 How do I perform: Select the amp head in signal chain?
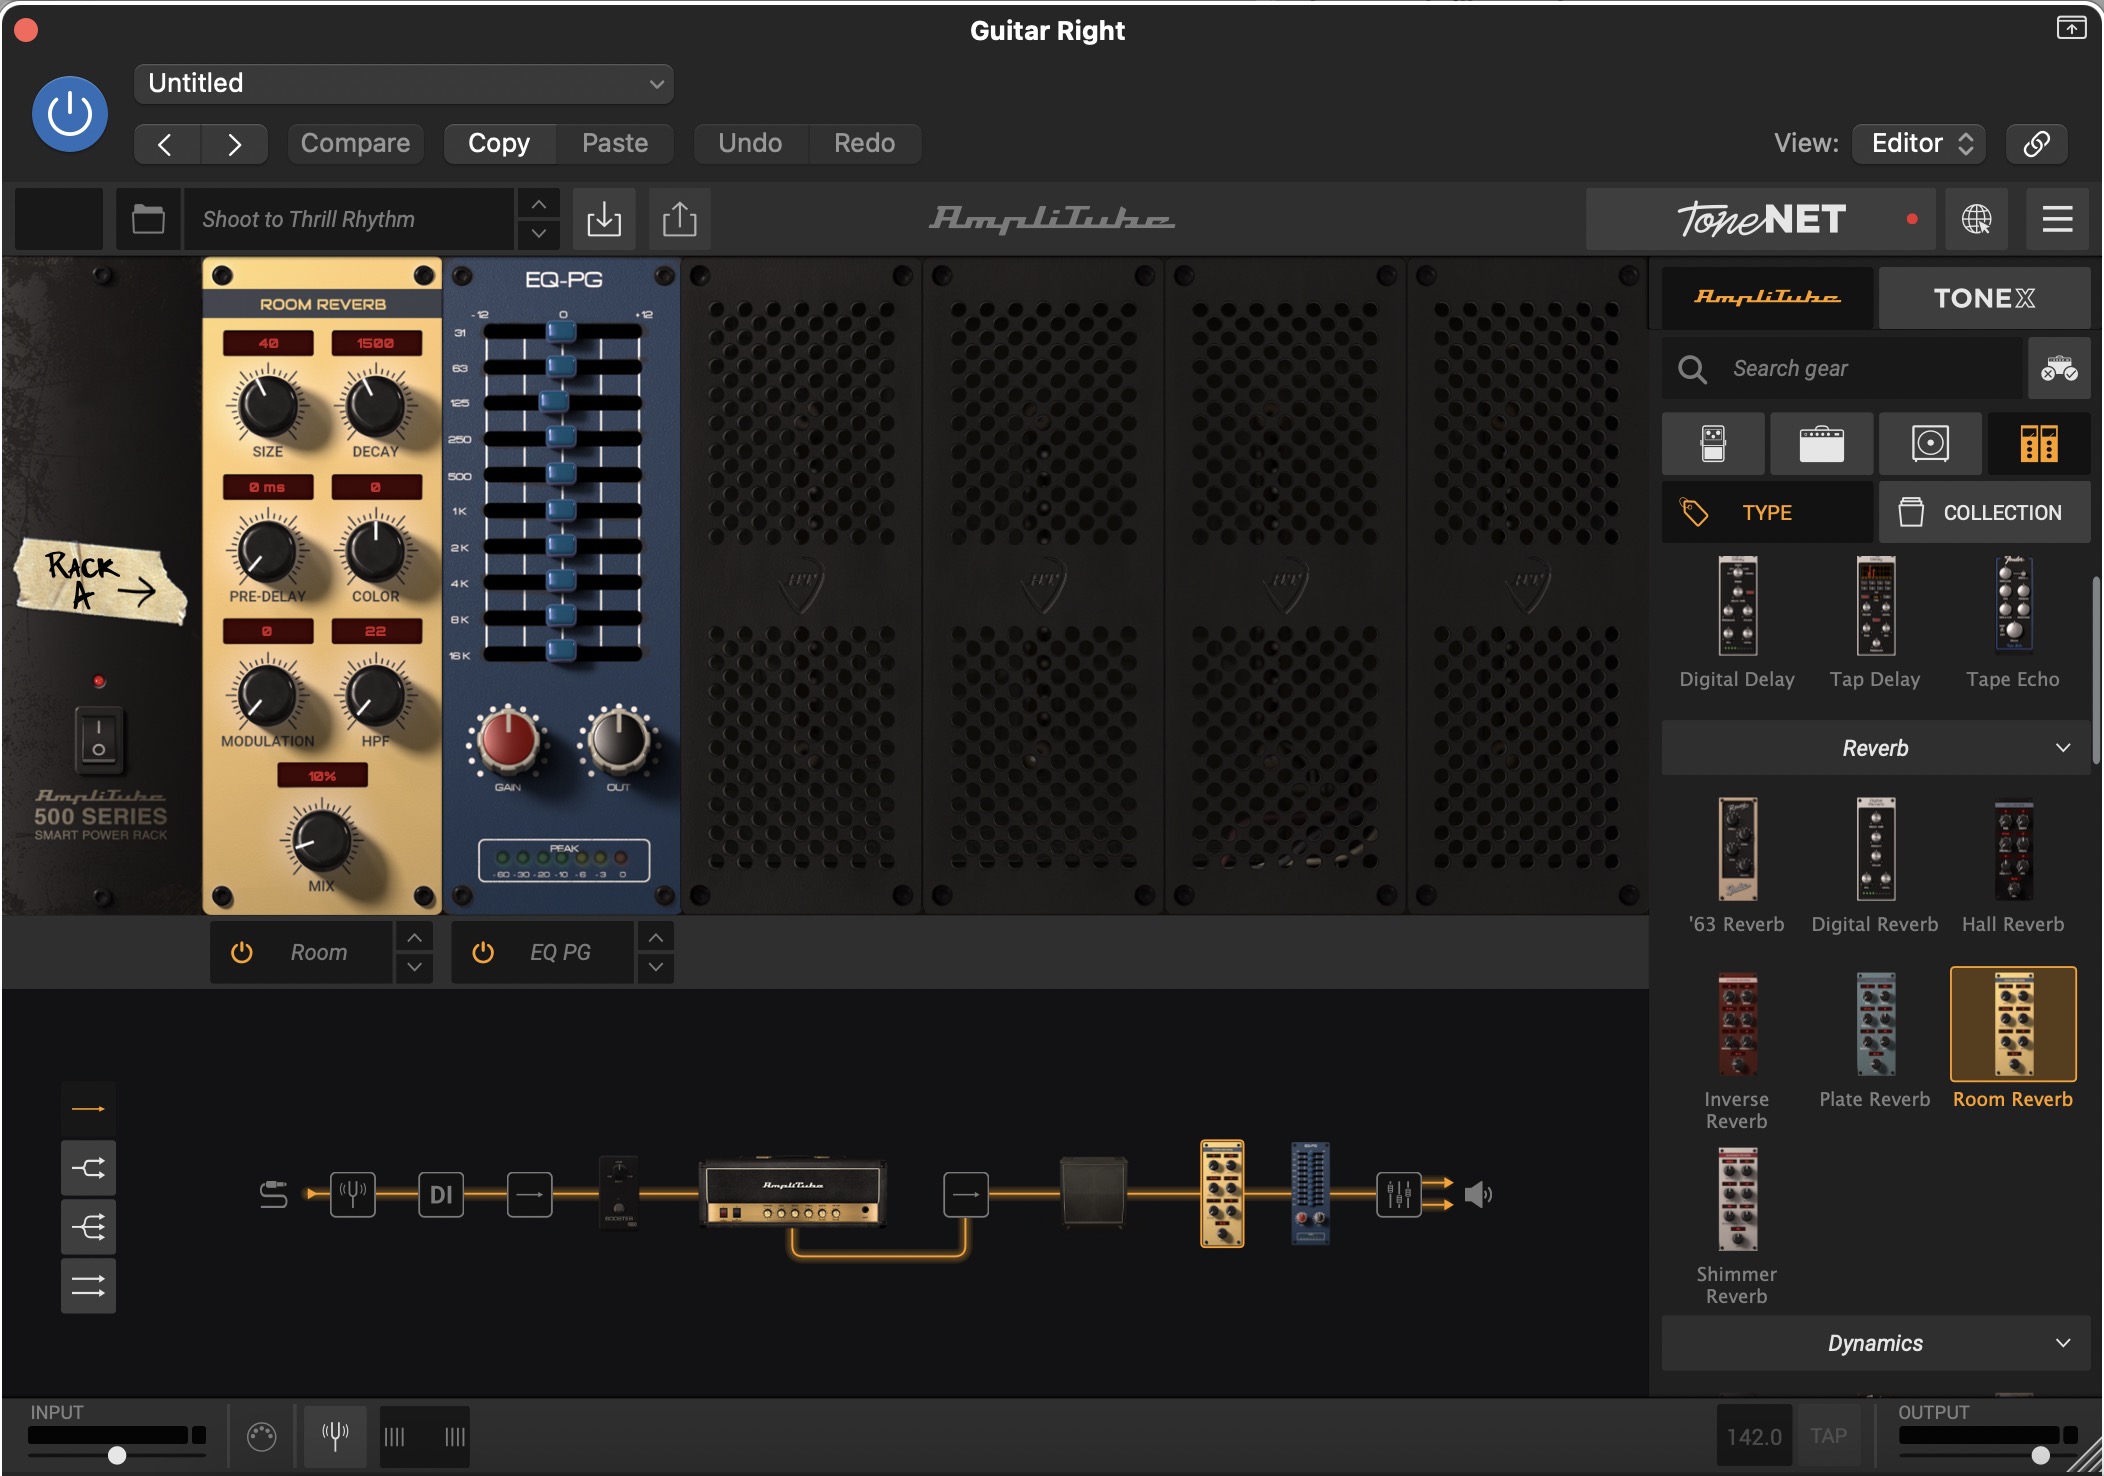coord(793,1193)
